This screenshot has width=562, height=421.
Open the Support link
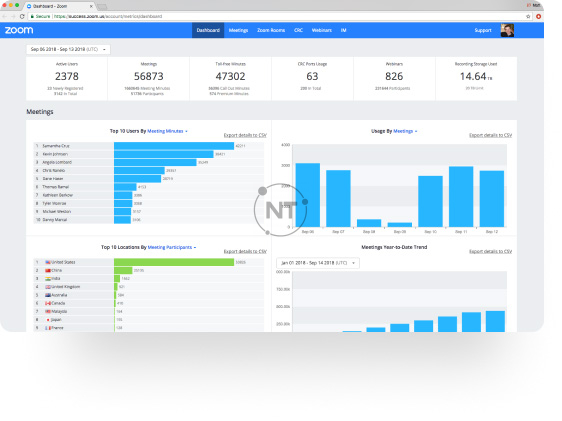[483, 30]
